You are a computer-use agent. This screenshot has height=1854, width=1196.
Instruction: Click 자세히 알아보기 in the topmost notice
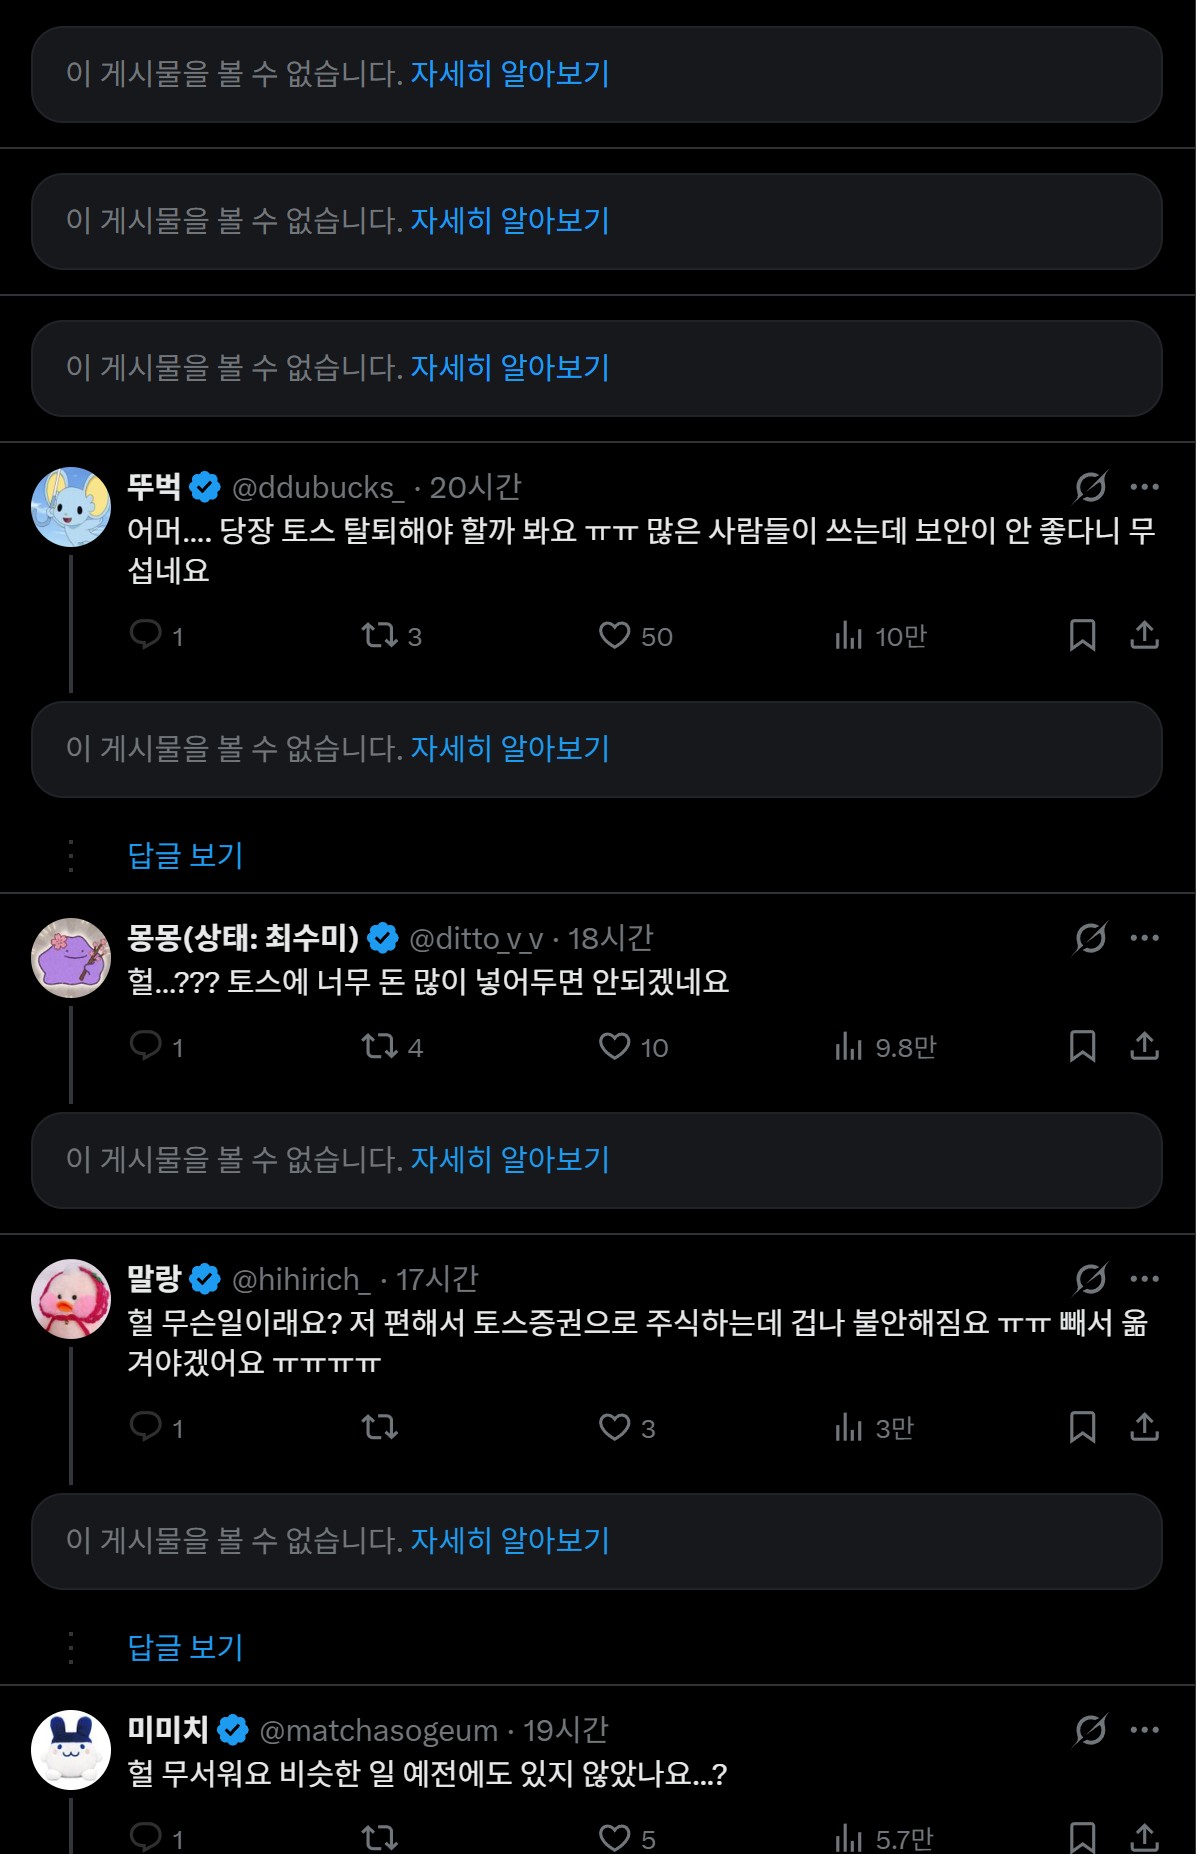tap(510, 74)
